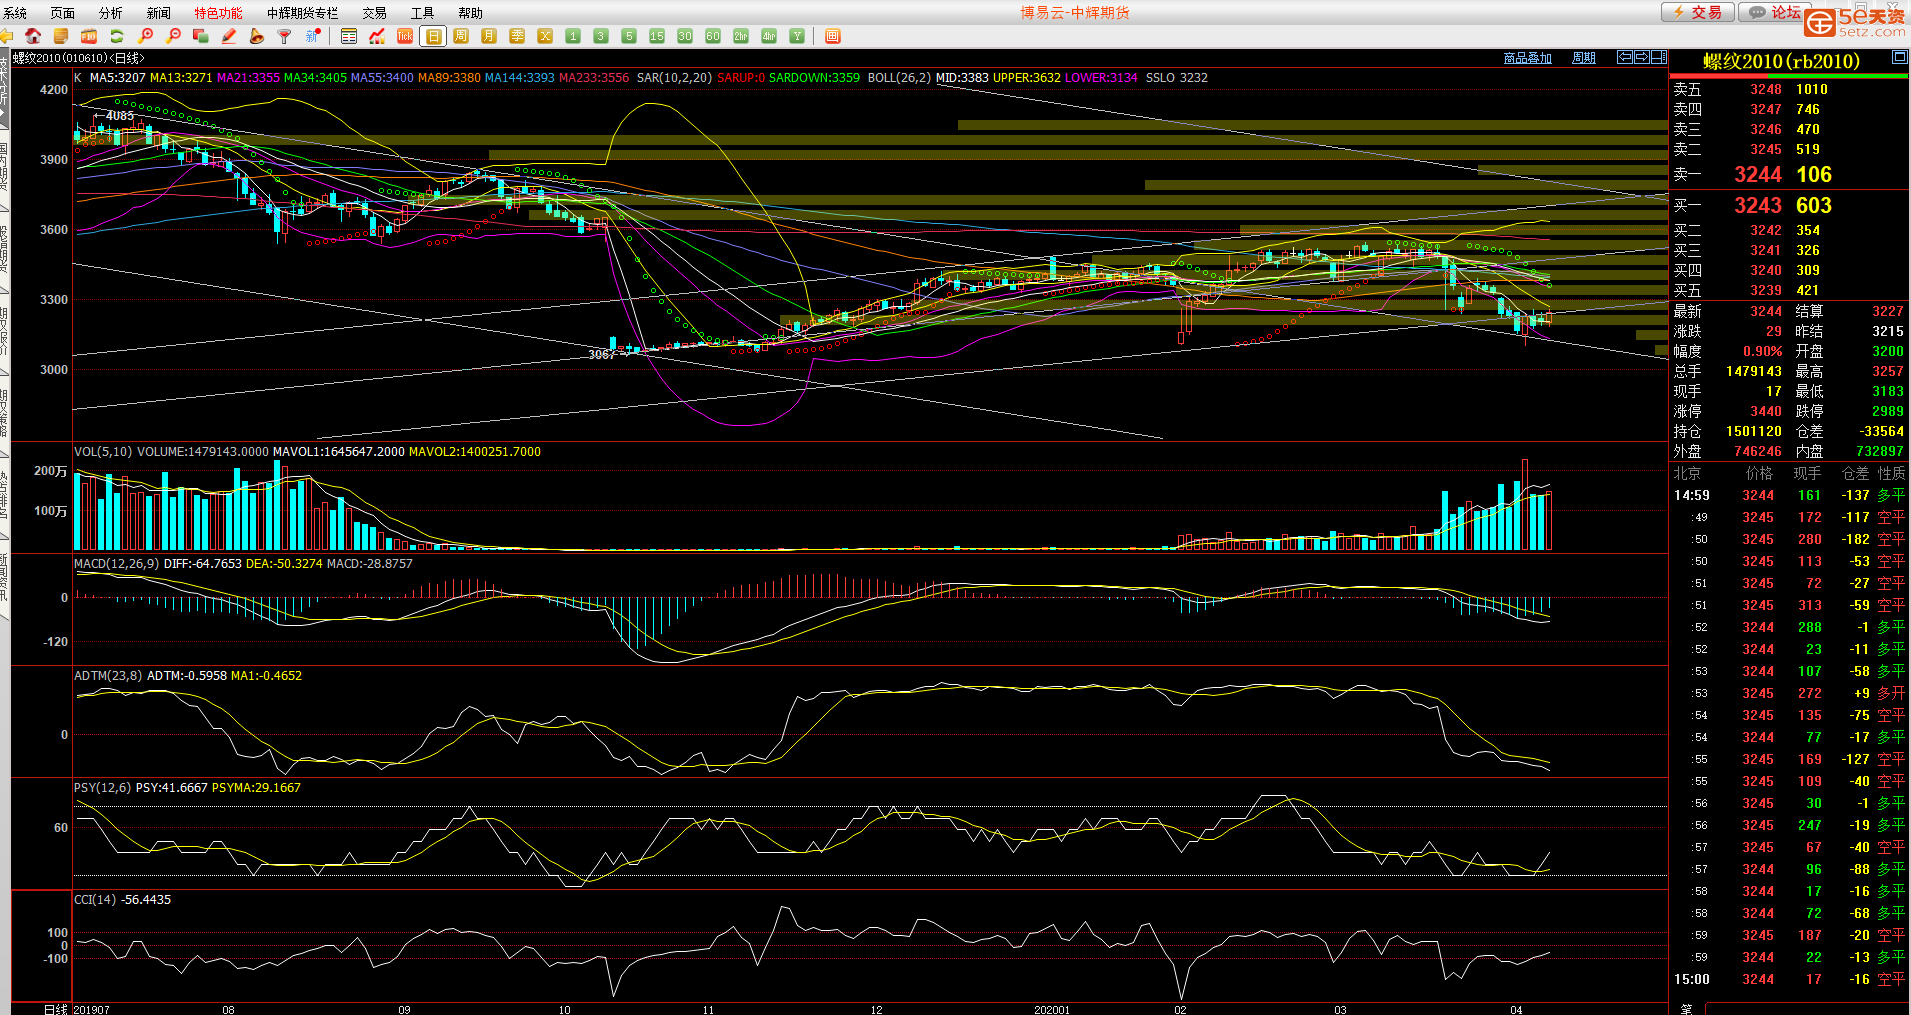Viewport: 1911px width, 1015px height.
Task: Select the 60-minute period button
Action: pos(713,36)
